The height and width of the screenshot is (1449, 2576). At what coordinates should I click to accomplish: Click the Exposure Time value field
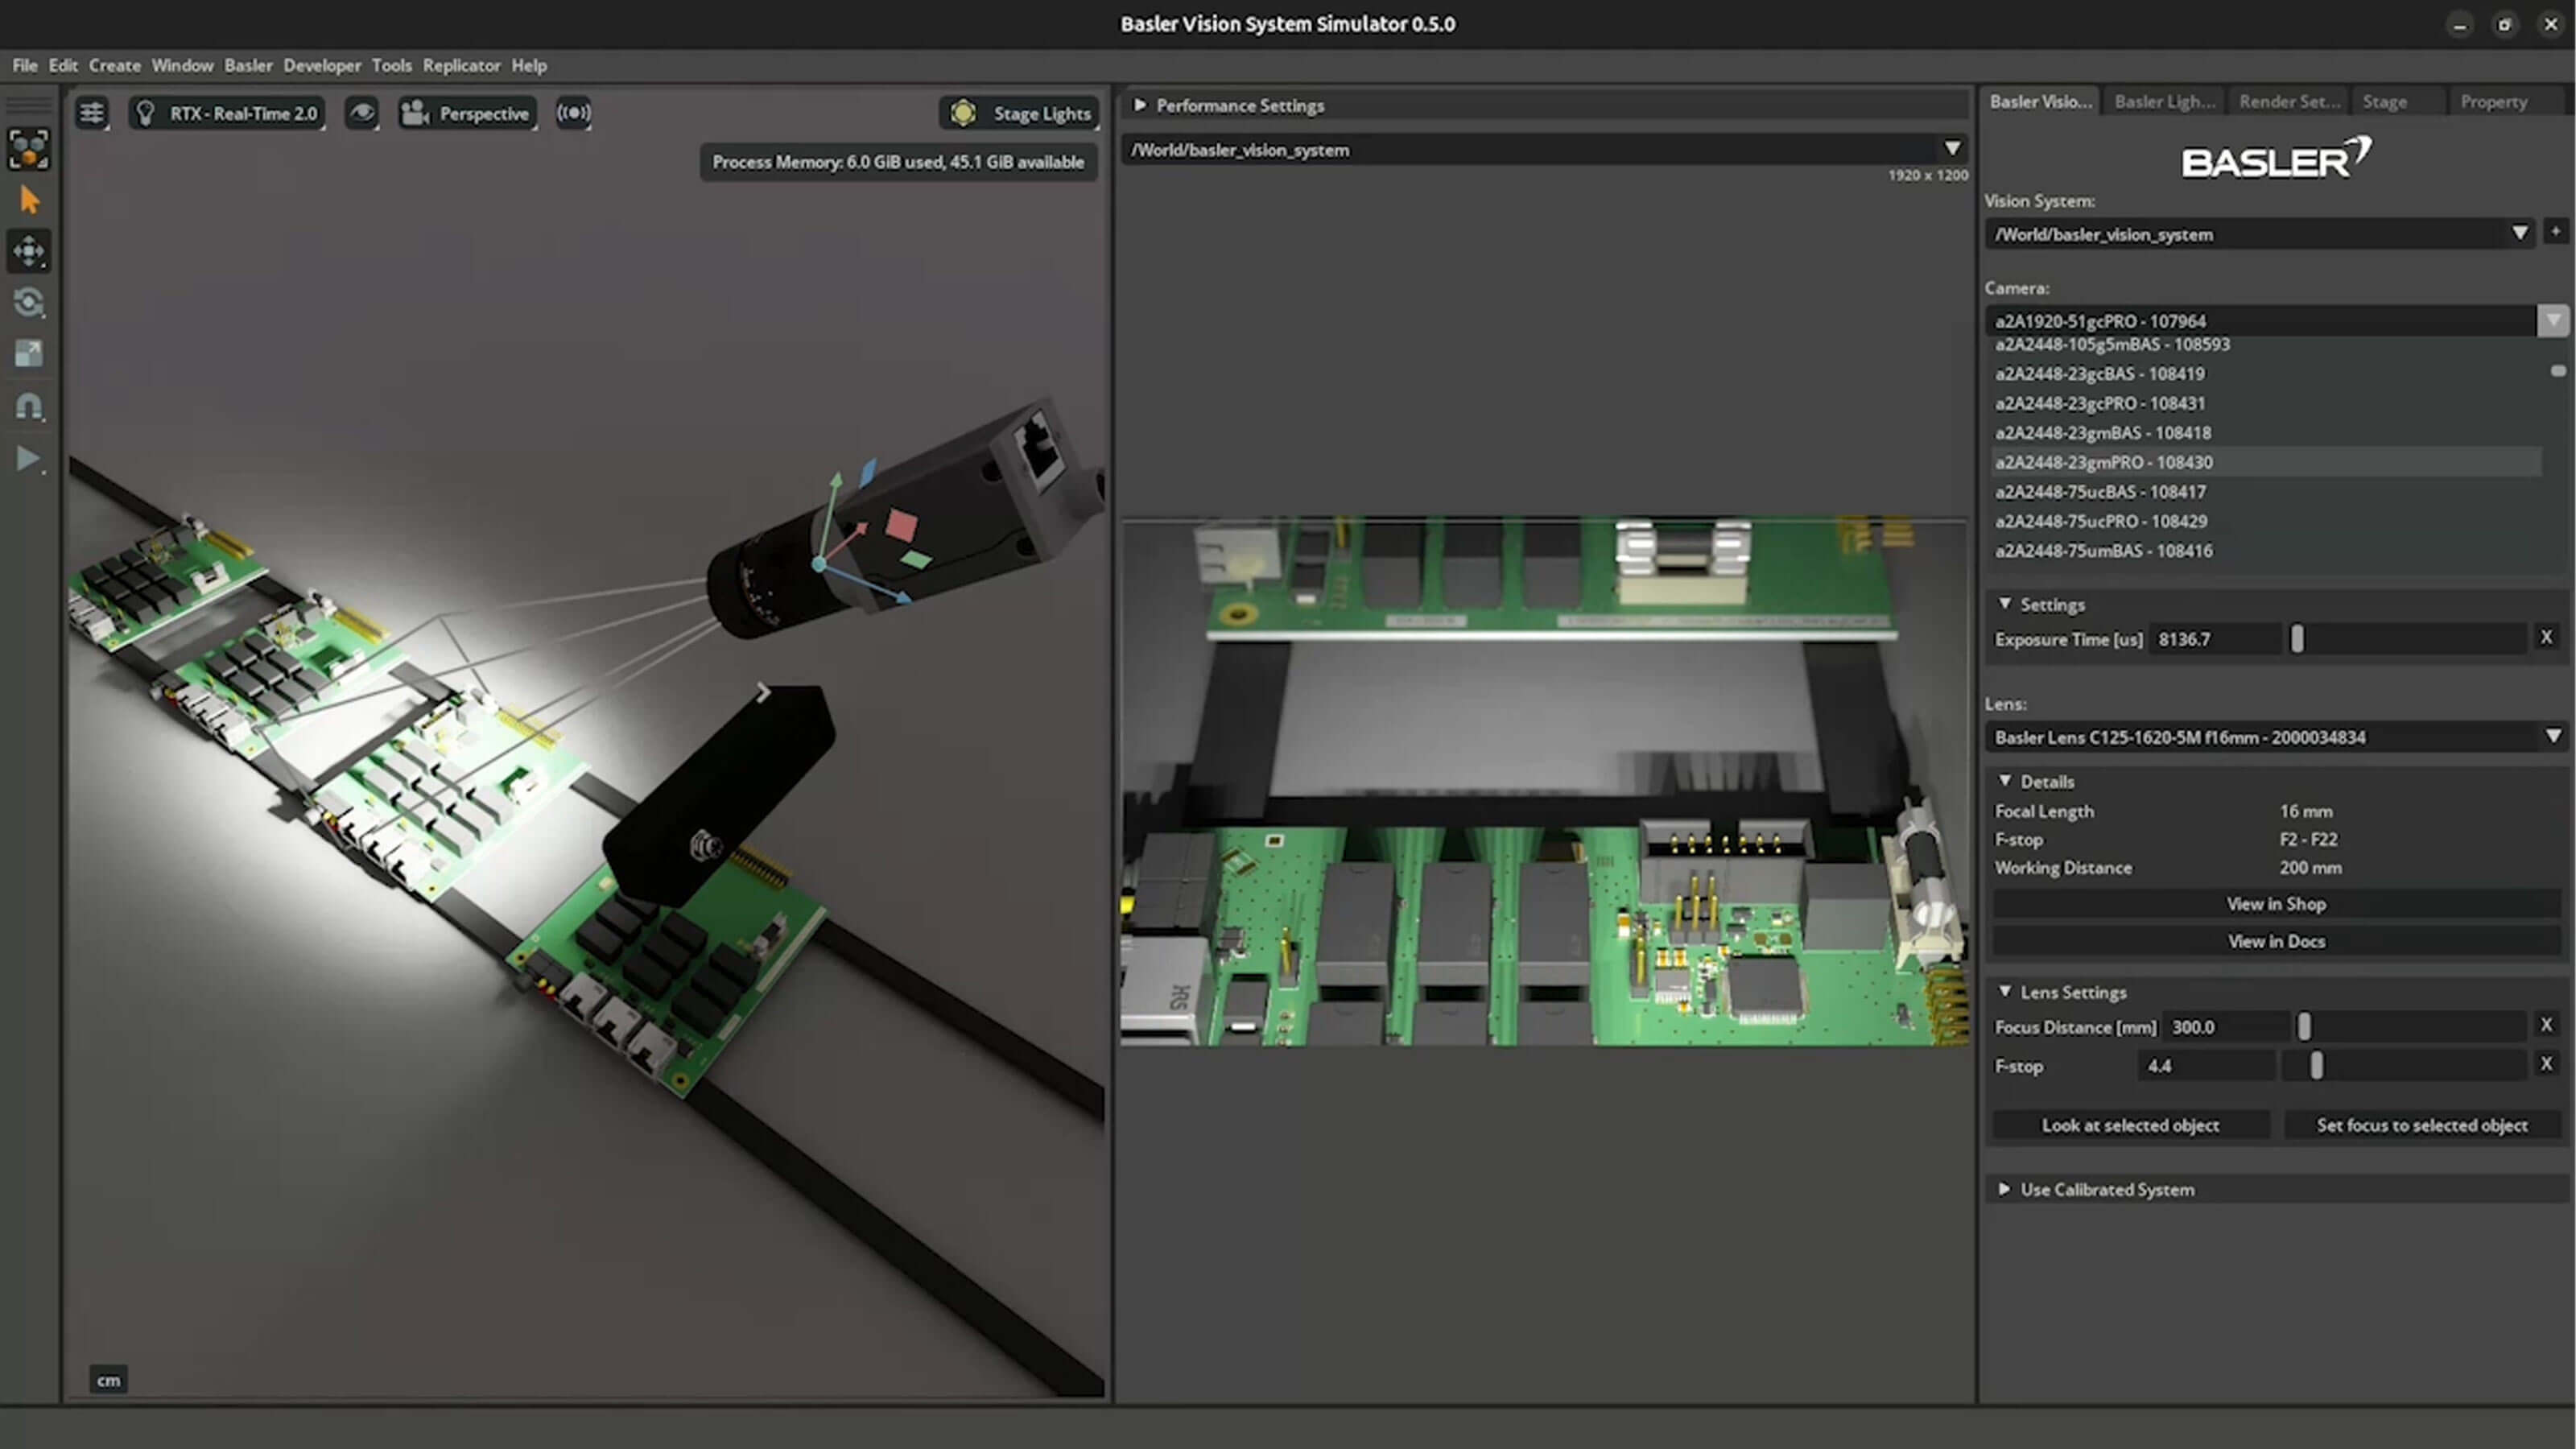(2216, 638)
